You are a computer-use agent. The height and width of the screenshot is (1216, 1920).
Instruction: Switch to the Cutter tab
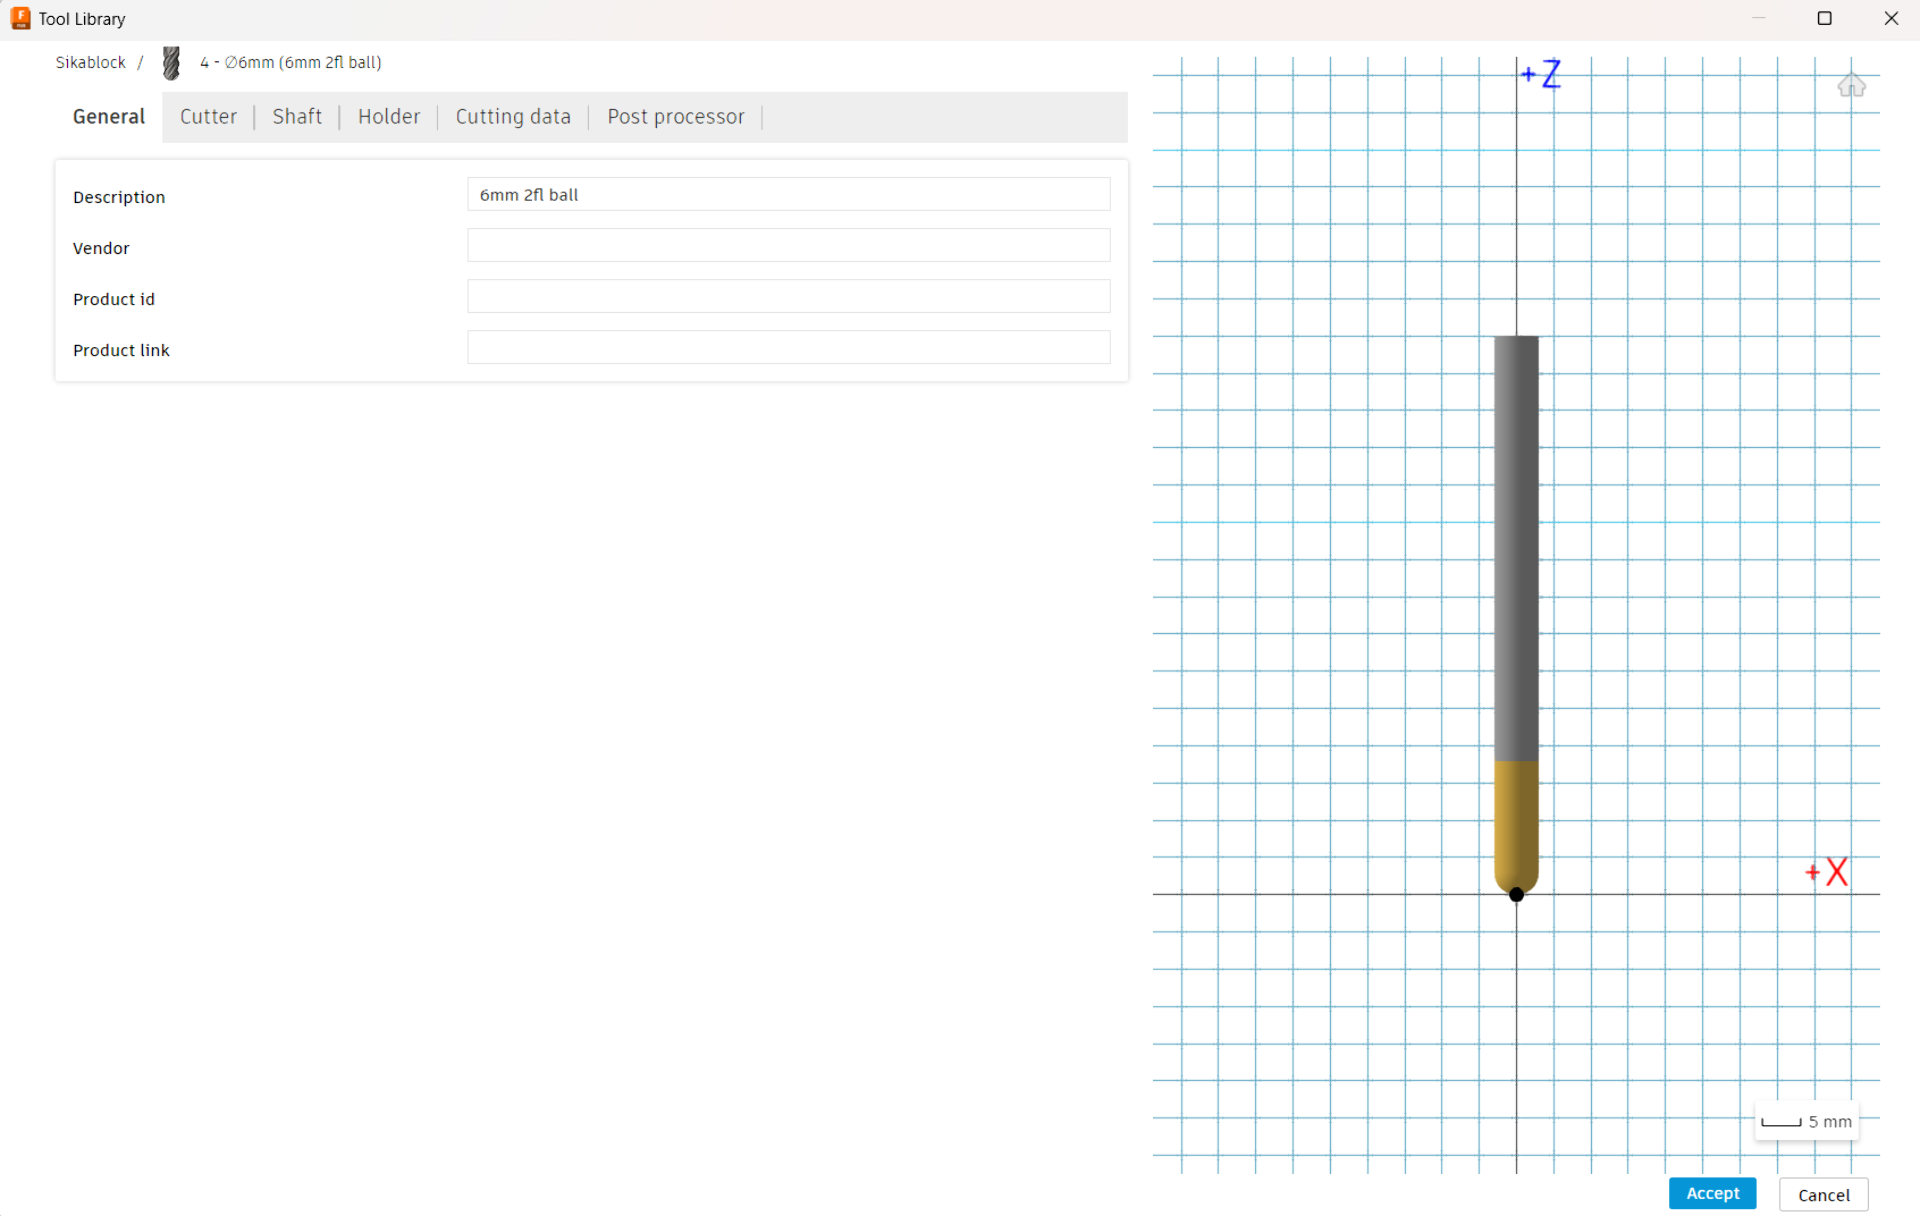tap(208, 117)
